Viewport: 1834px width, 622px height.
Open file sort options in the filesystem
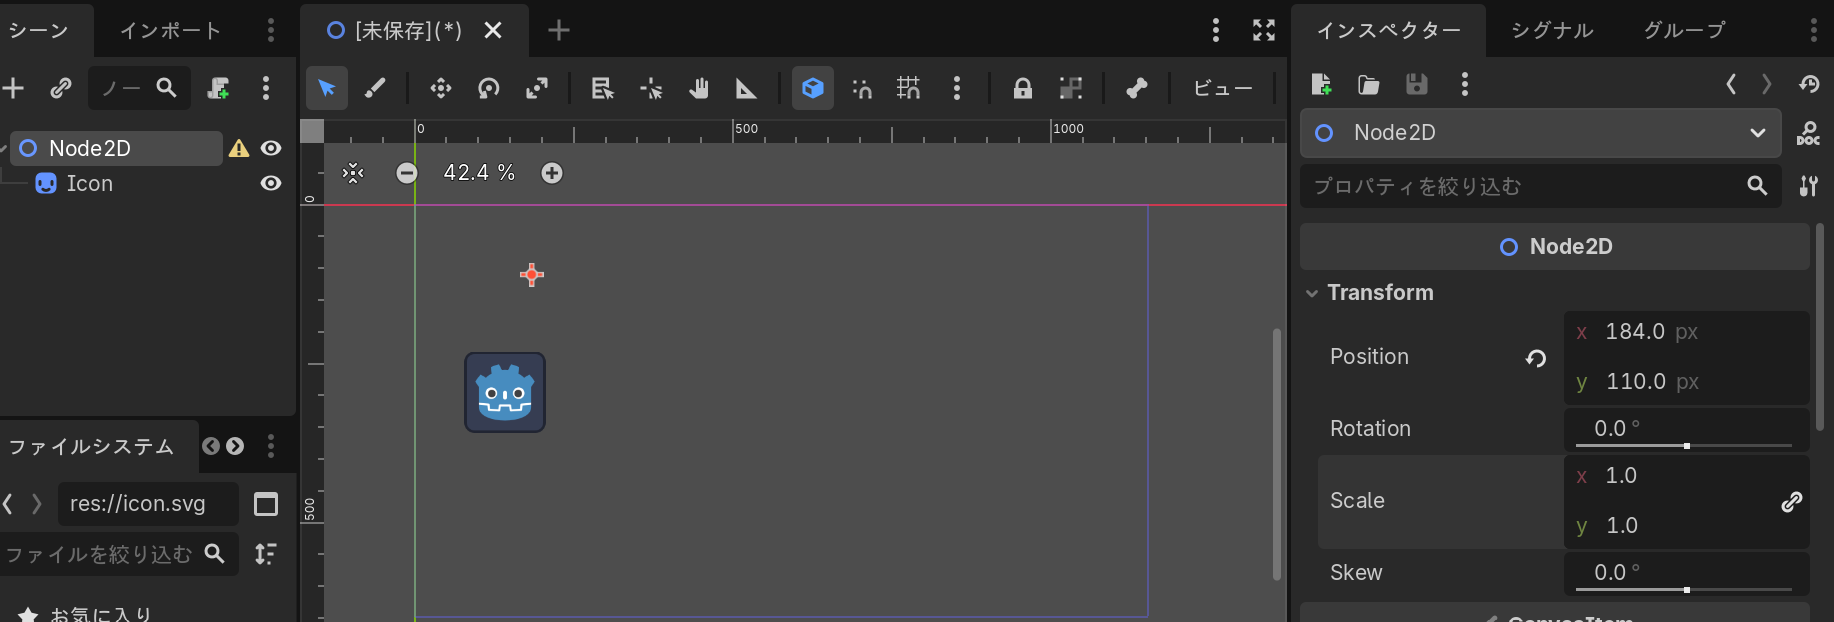[x=266, y=554]
